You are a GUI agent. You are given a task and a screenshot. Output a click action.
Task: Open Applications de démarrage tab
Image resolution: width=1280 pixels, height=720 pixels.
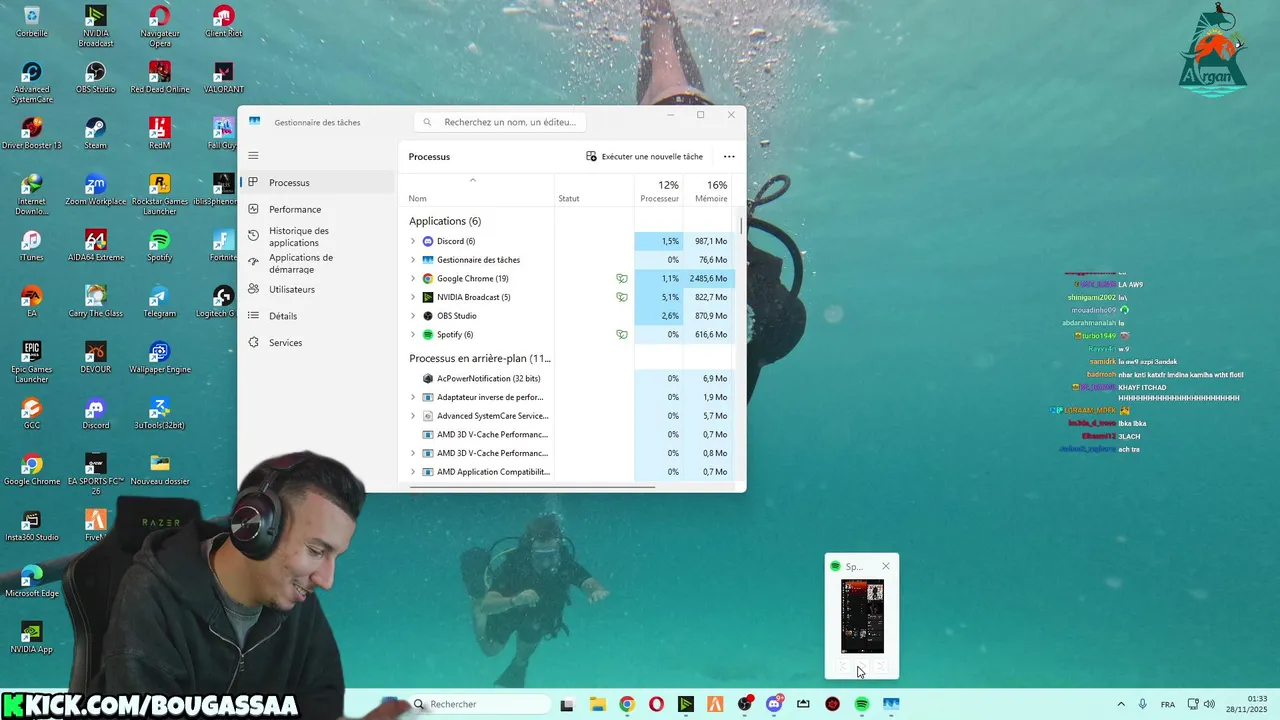click(318, 263)
